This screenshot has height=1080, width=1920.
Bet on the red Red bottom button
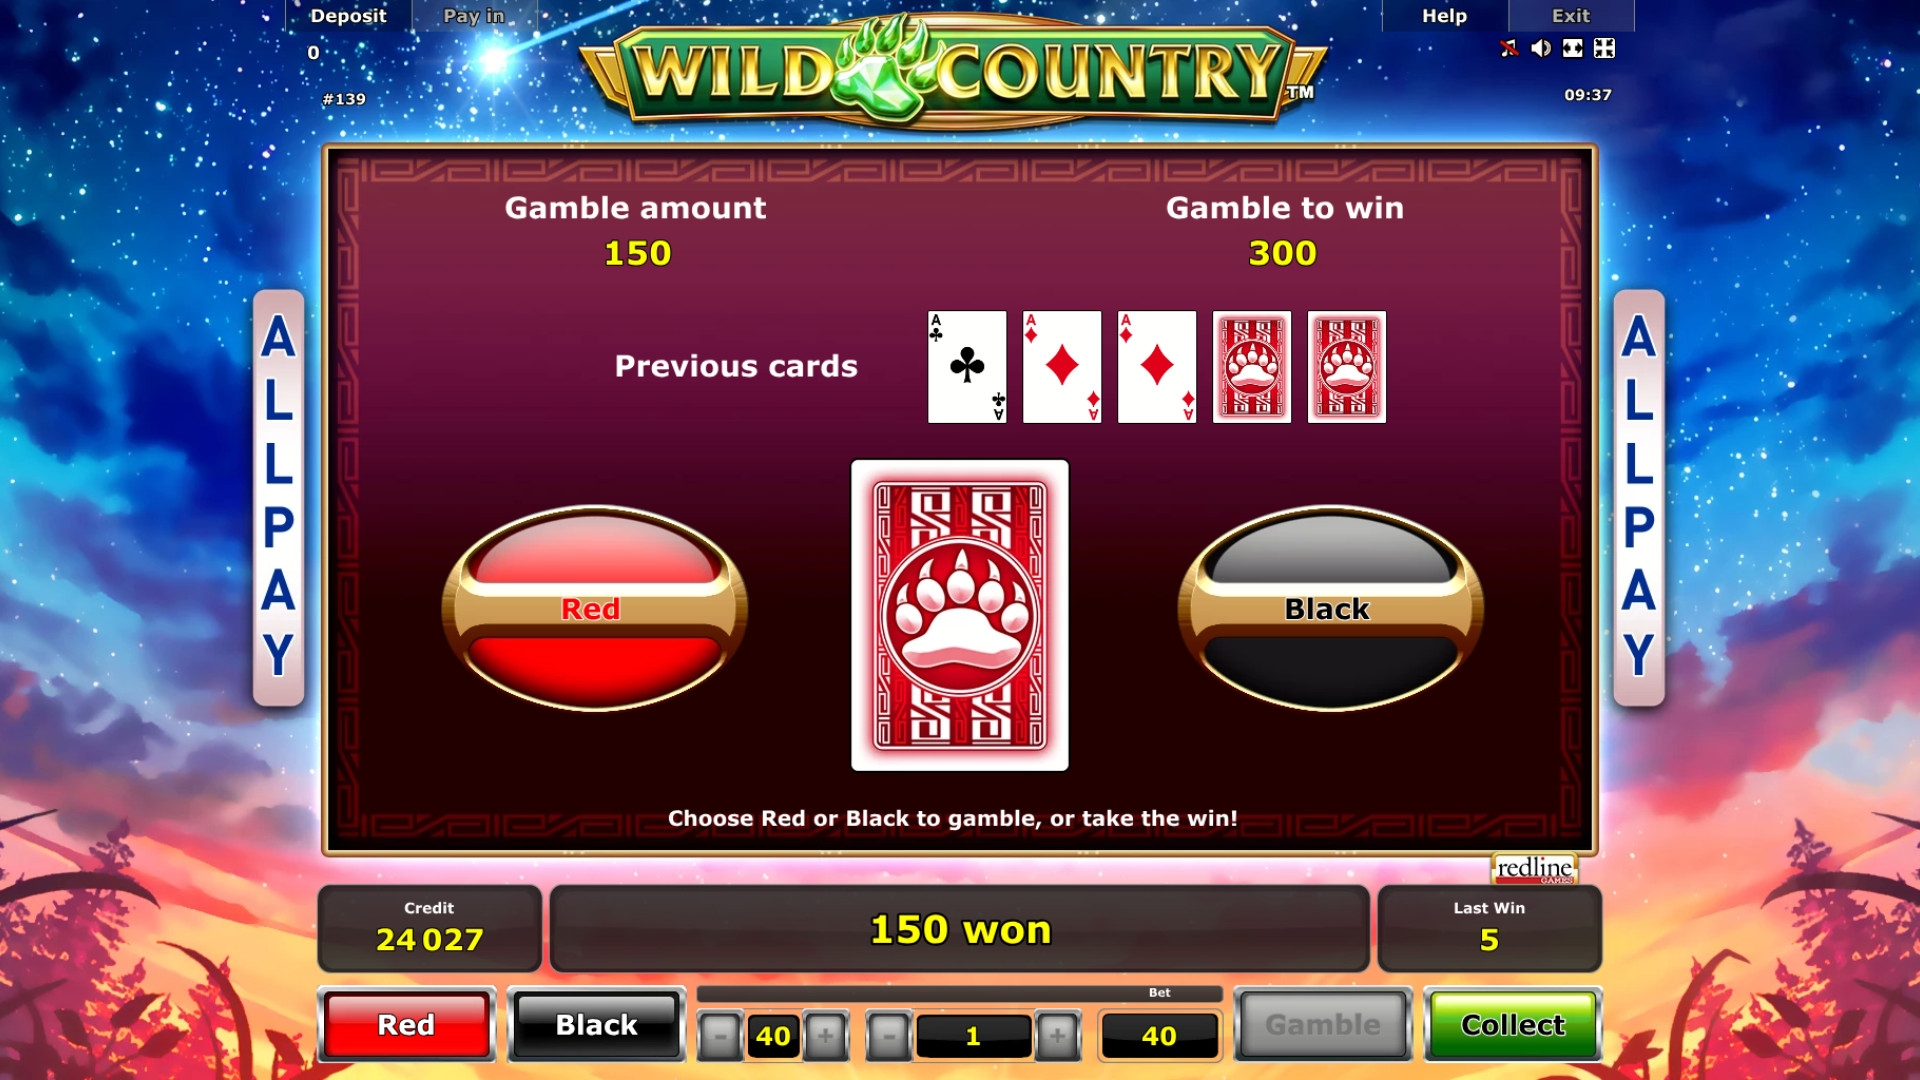pyautogui.click(x=406, y=1025)
